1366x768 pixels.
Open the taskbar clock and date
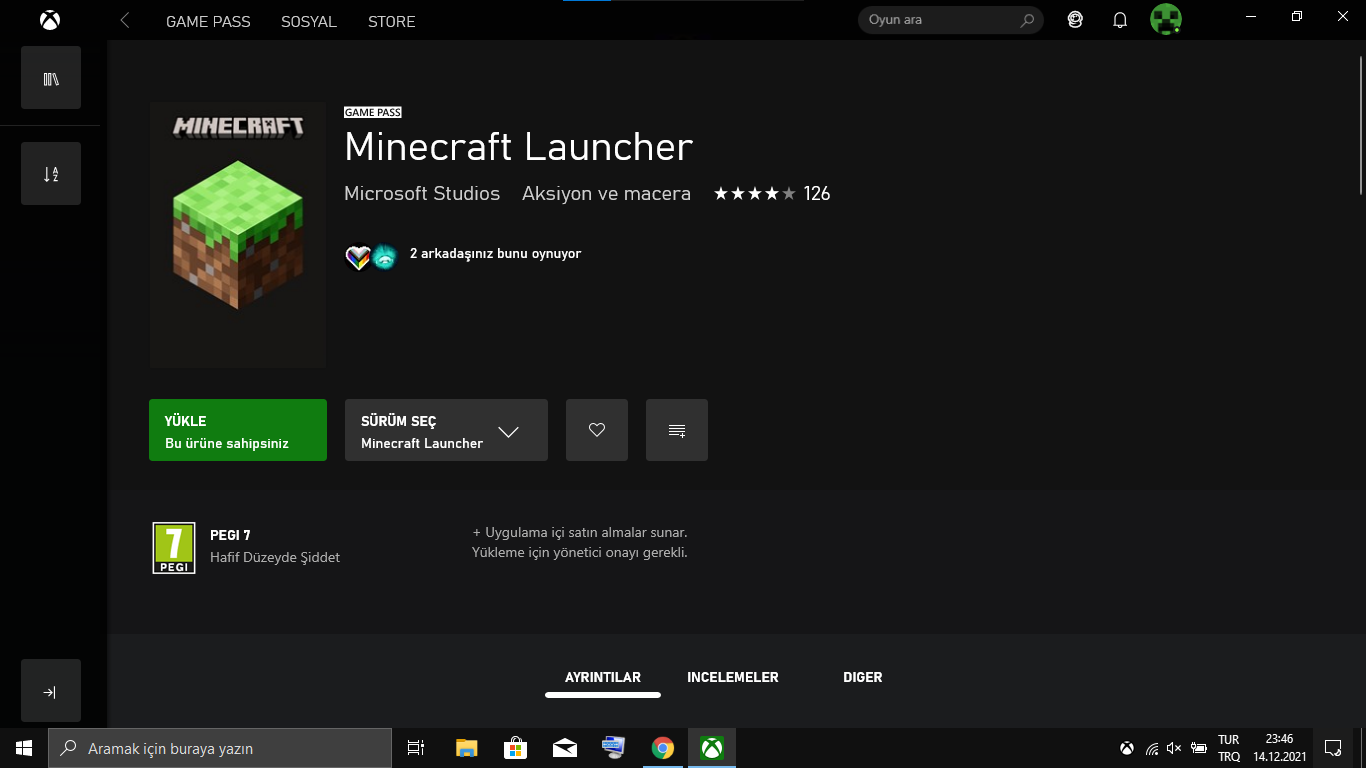(x=1280, y=748)
